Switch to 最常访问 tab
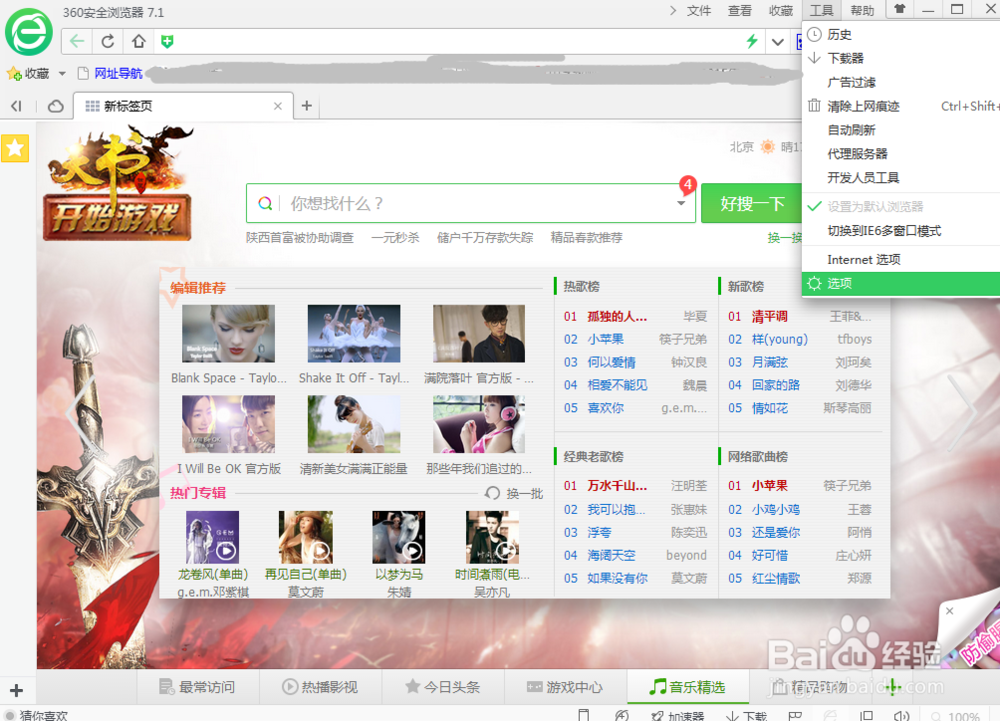Screen dimensions: 1000x721 click(197, 687)
